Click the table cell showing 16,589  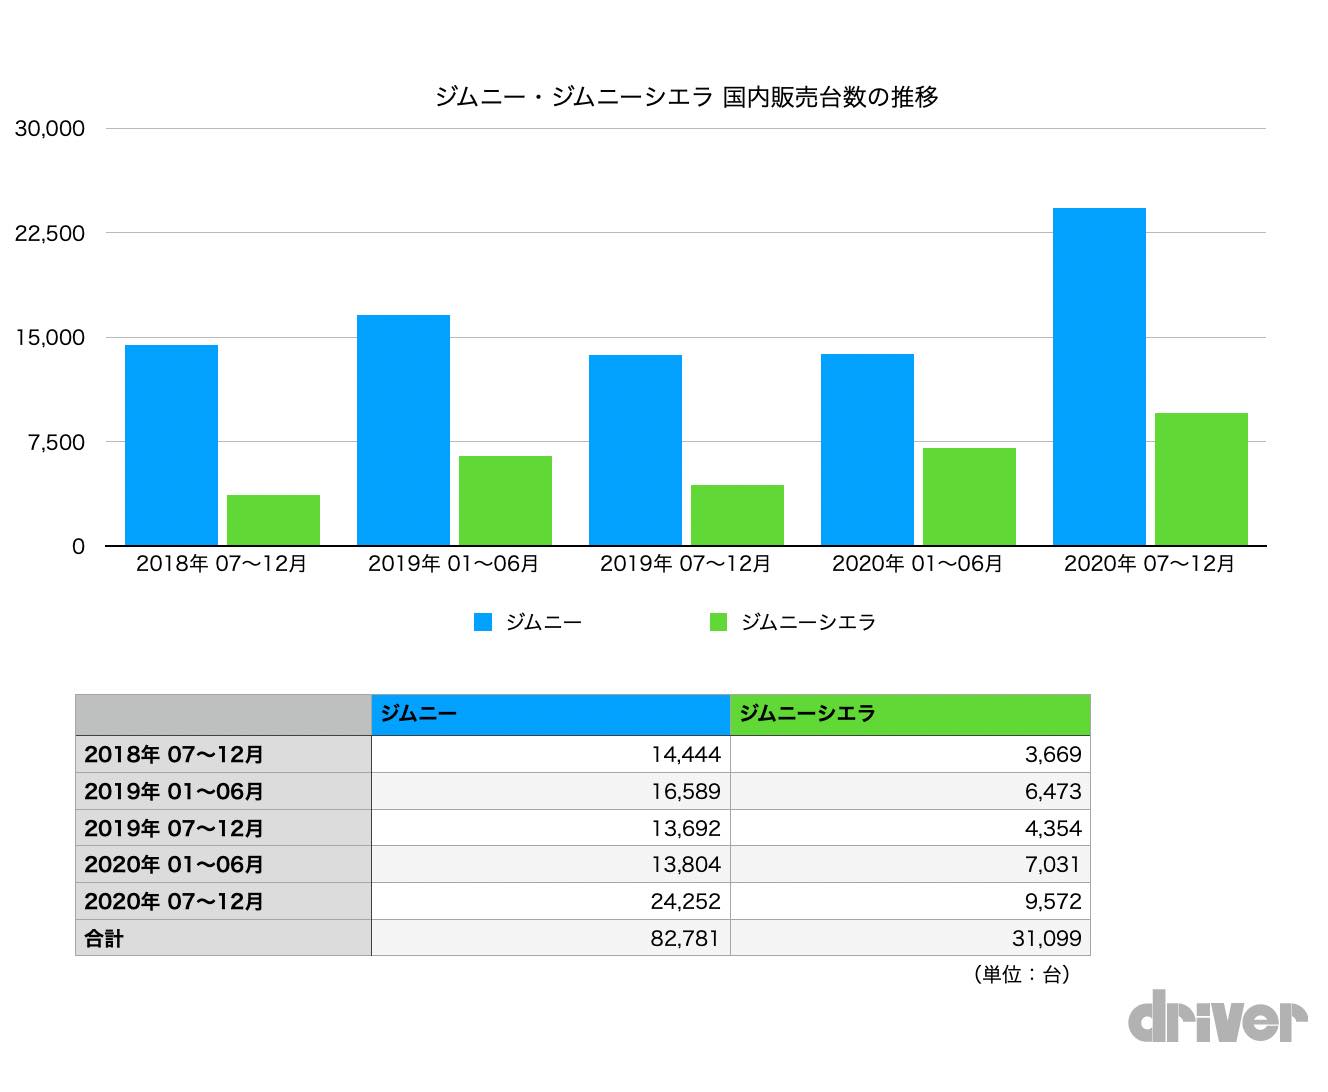[x=551, y=791]
